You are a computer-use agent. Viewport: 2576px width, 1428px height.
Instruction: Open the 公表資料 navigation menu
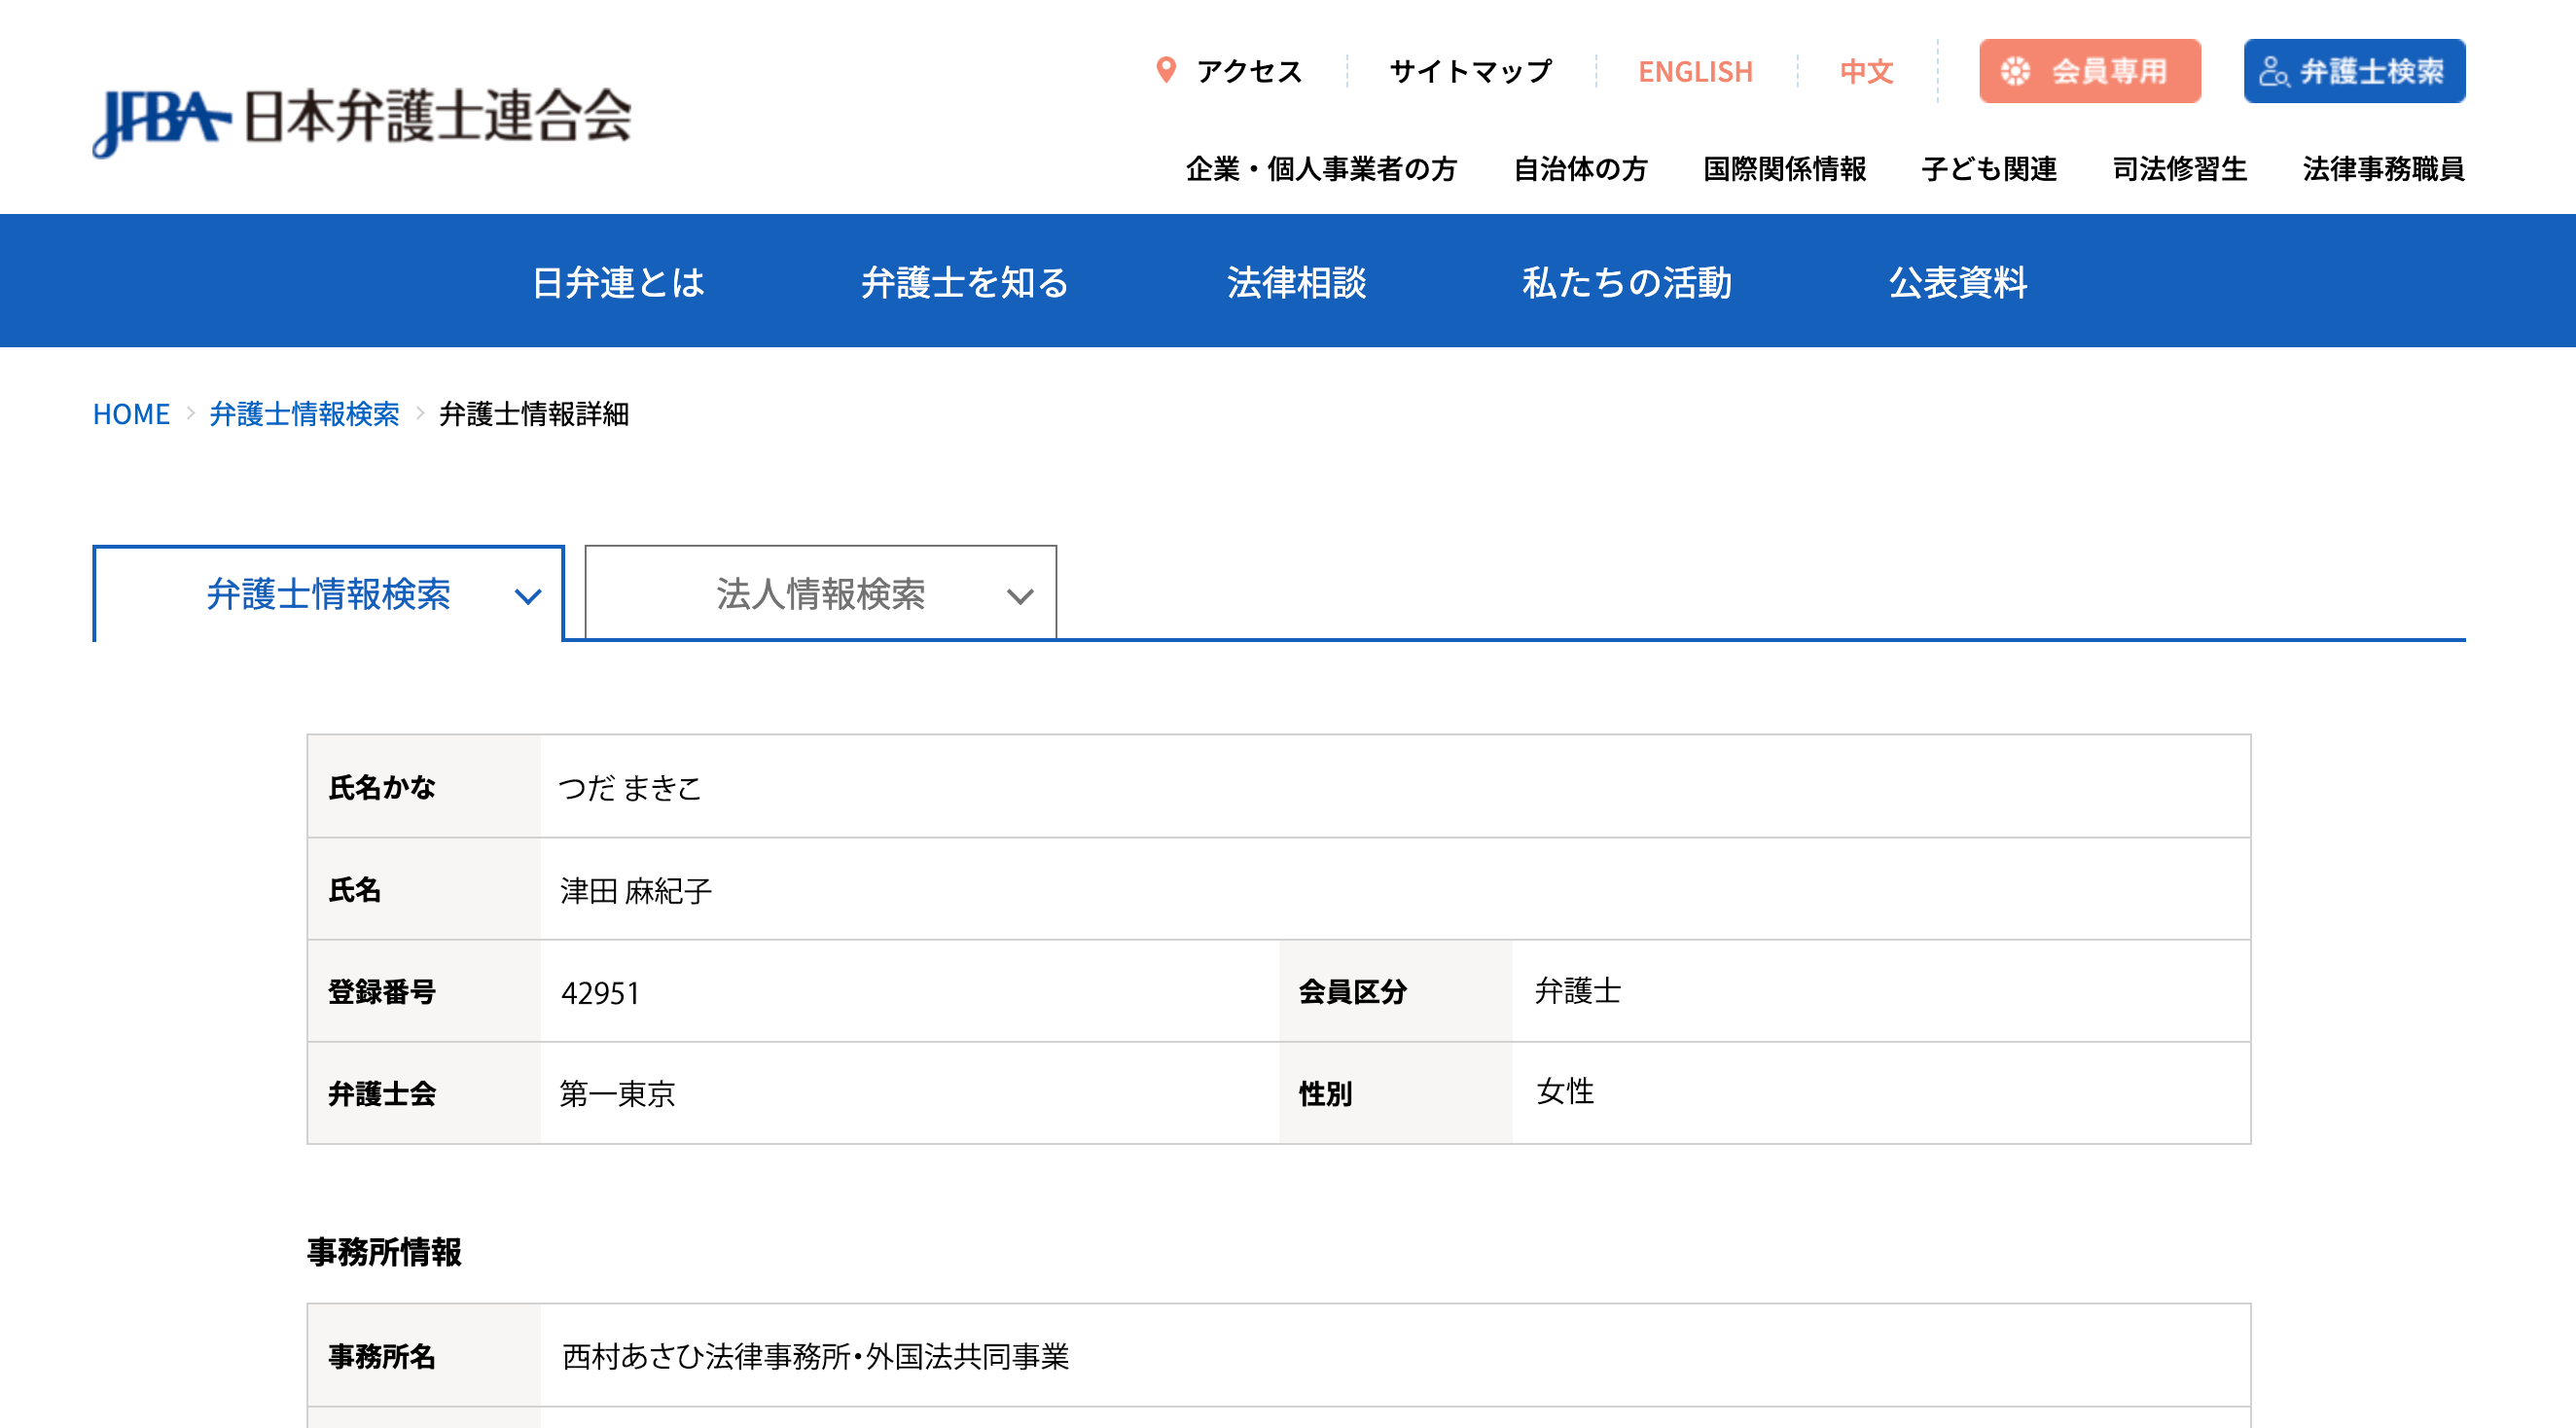click(1957, 282)
